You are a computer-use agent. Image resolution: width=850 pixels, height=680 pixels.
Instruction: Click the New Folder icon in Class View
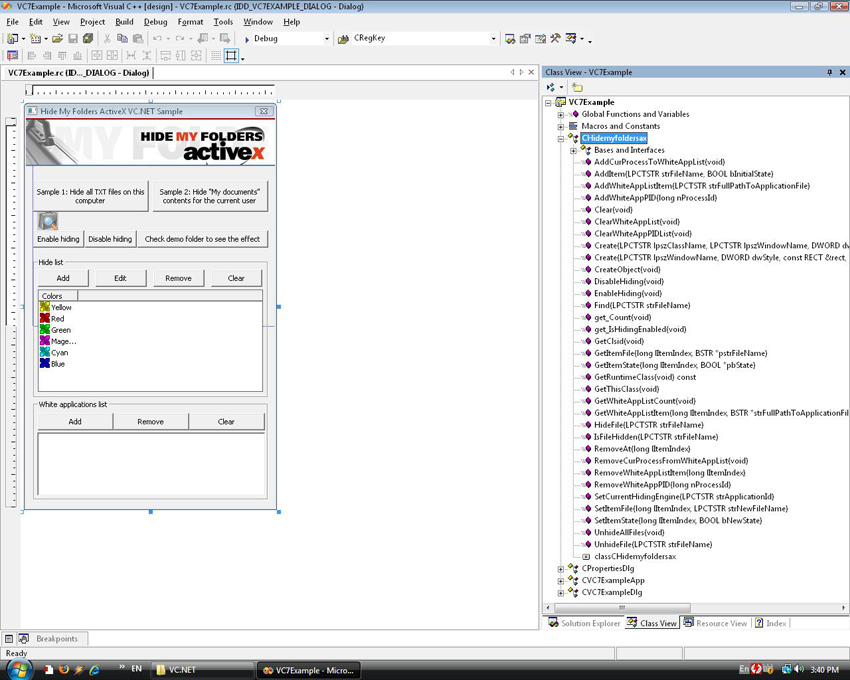(x=577, y=87)
